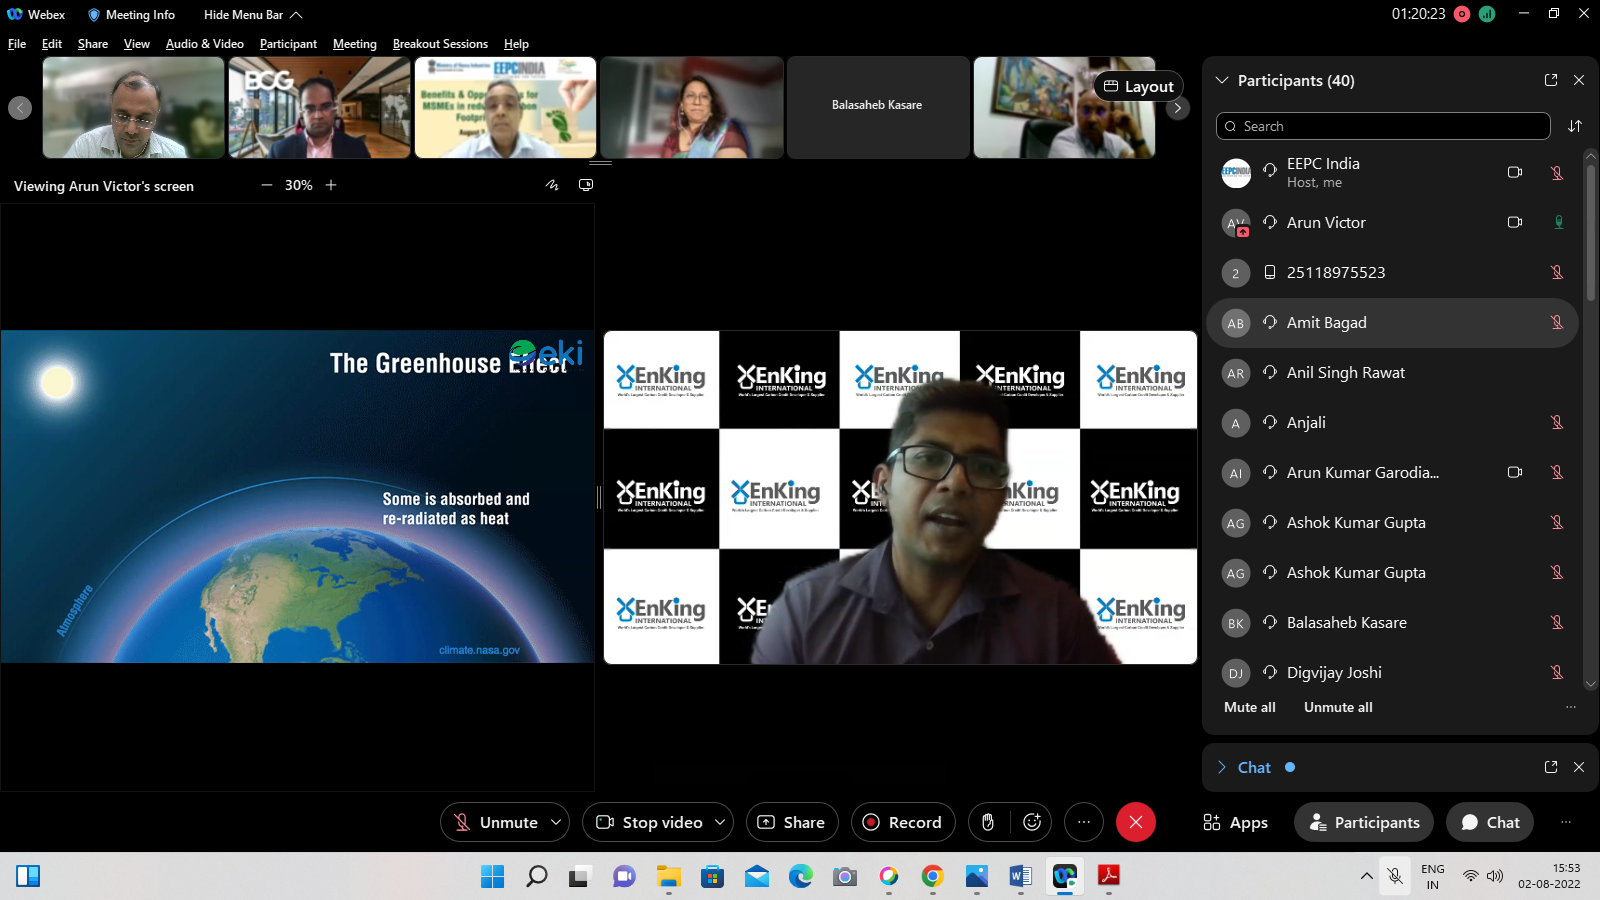Toggle Stop video button

[650, 822]
